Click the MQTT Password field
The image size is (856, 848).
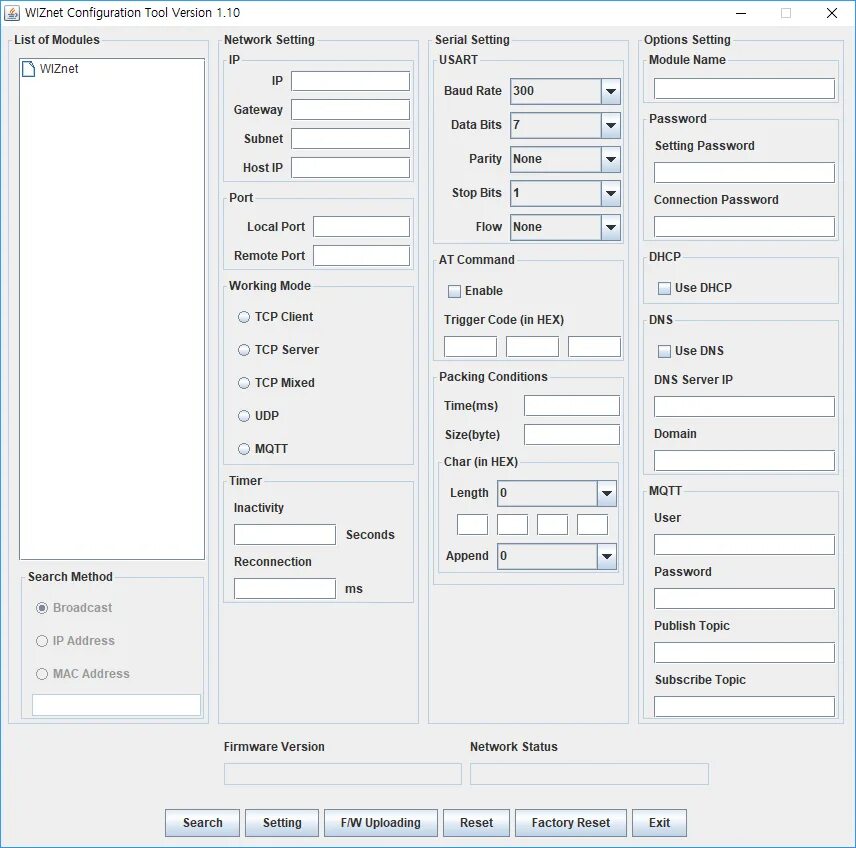[744, 598]
